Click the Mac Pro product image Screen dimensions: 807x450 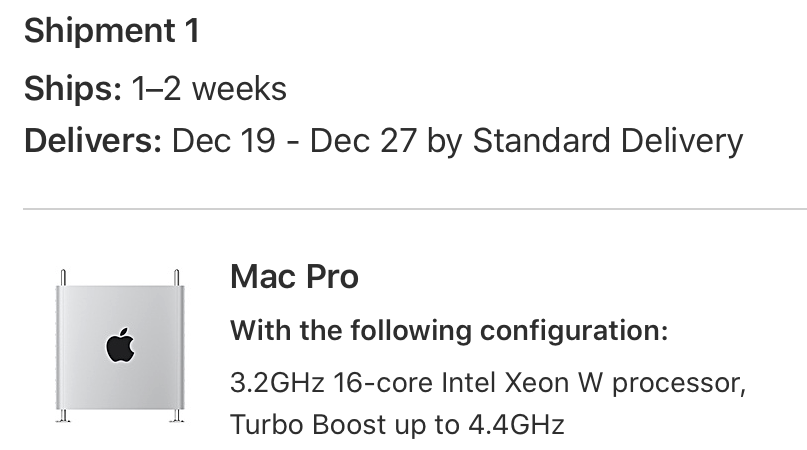click(x=120, y=345)
